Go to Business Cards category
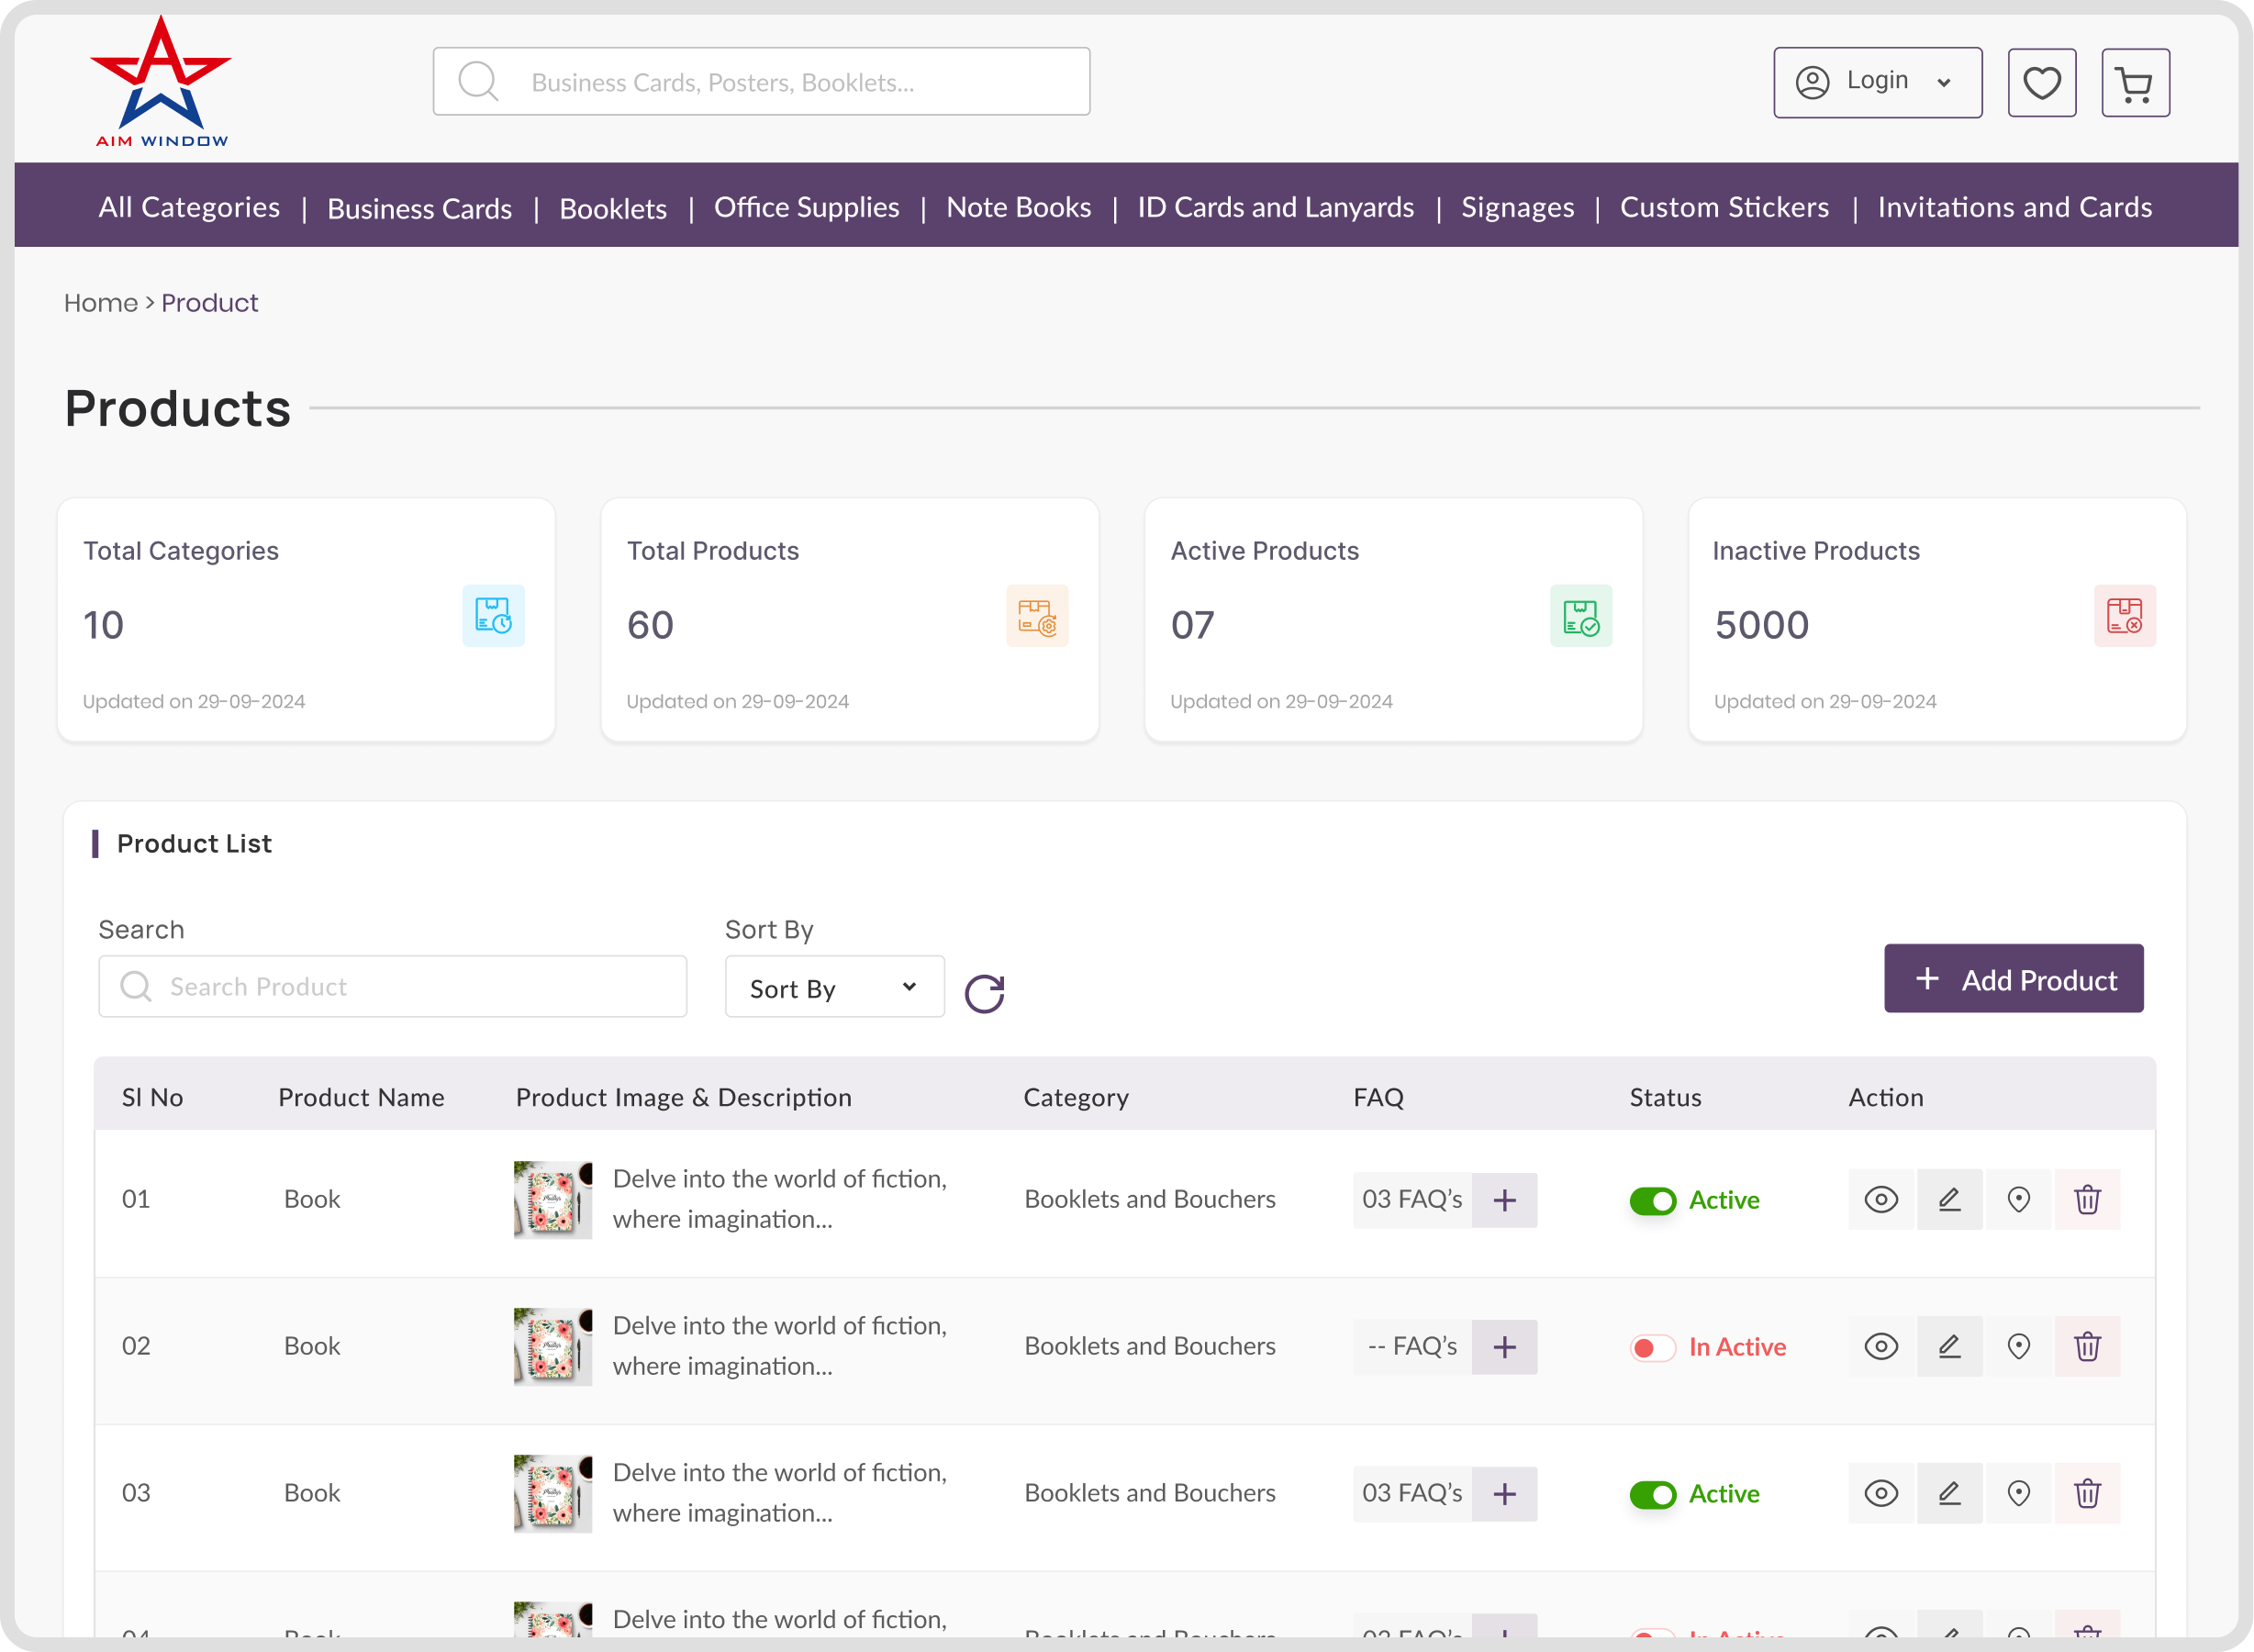The width and height of the screenshot is (2254, 1652). click(419, 208)
